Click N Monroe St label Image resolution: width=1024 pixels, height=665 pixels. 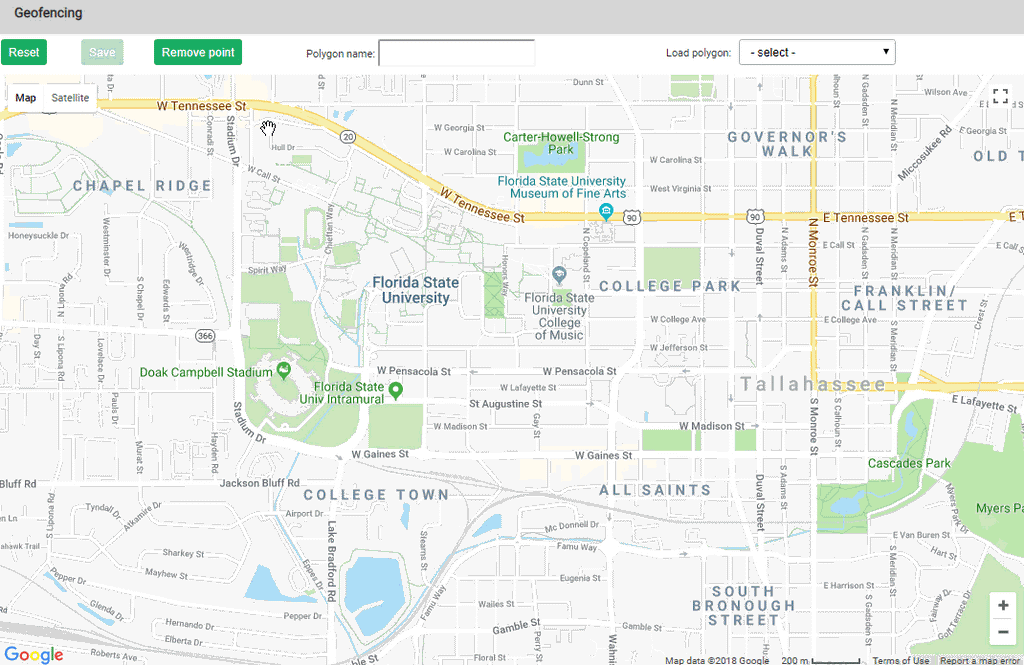[x=813, y=253]
